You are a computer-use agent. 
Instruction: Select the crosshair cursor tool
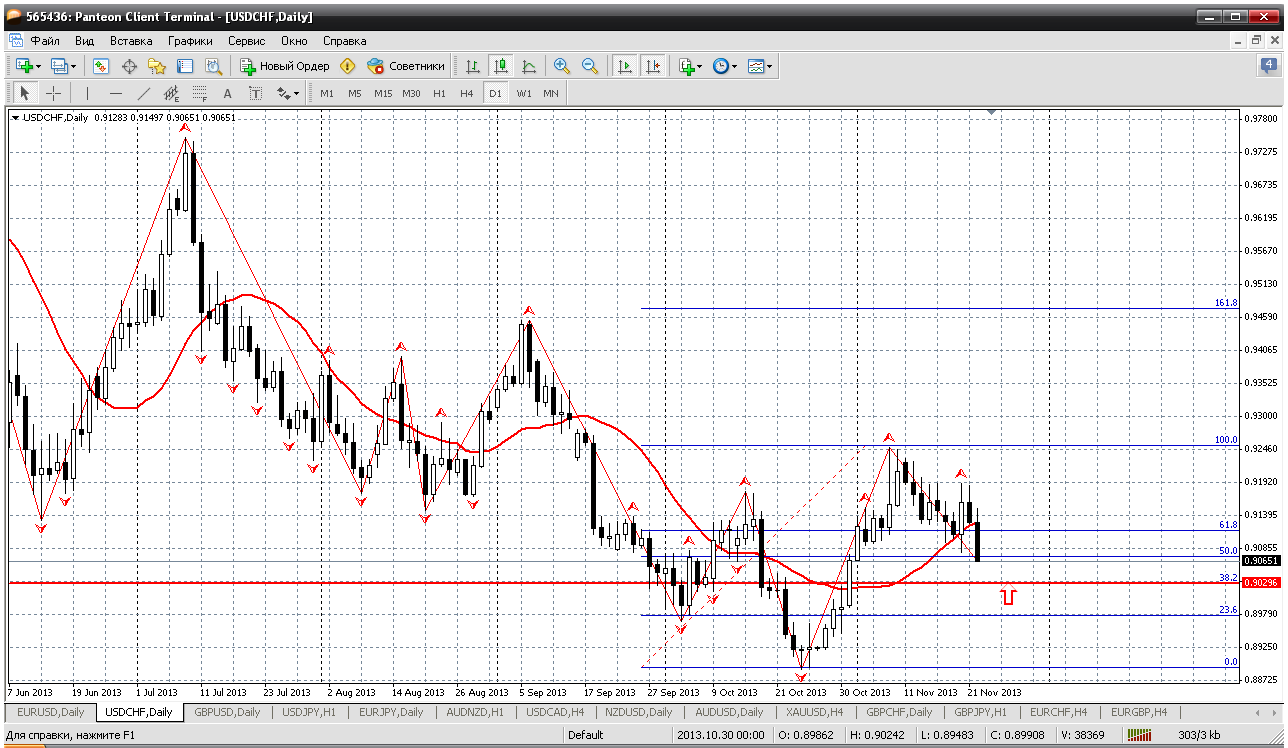(x=53, y=93)
